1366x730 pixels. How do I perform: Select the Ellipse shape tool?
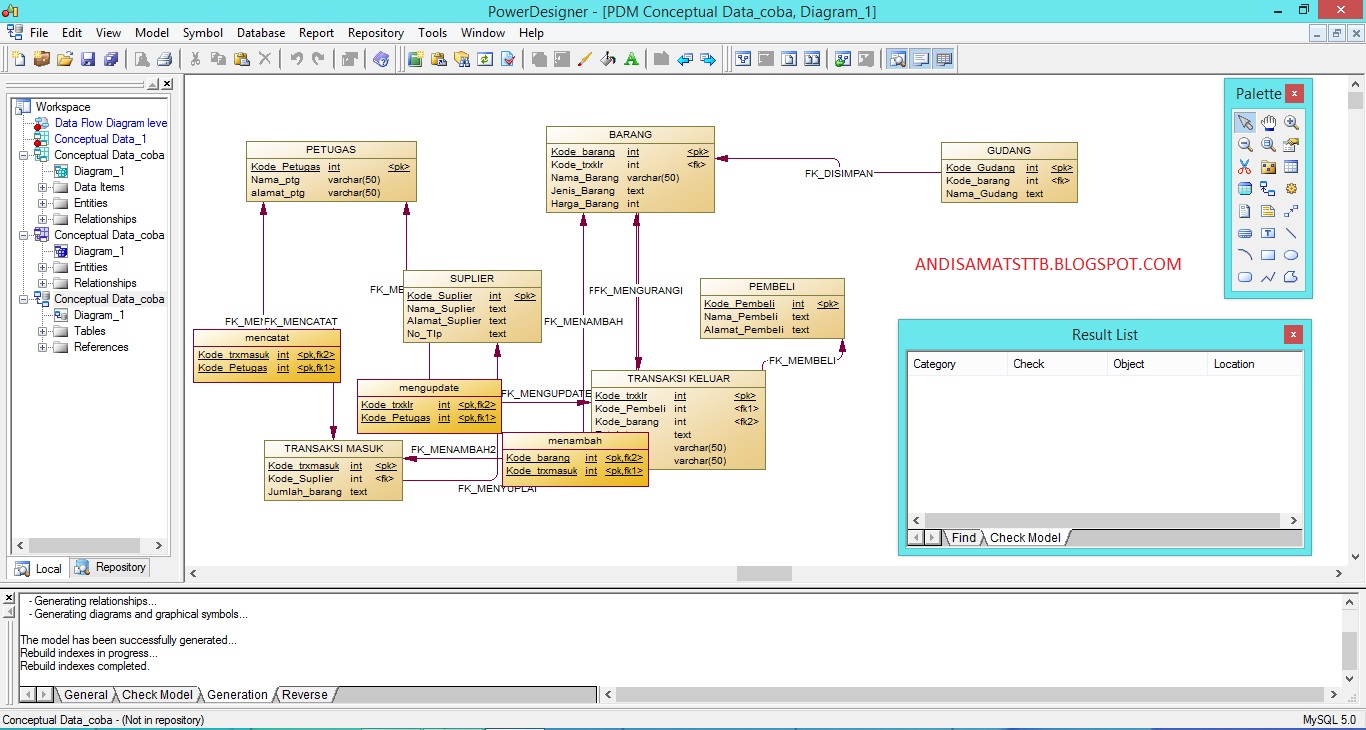1291,255
